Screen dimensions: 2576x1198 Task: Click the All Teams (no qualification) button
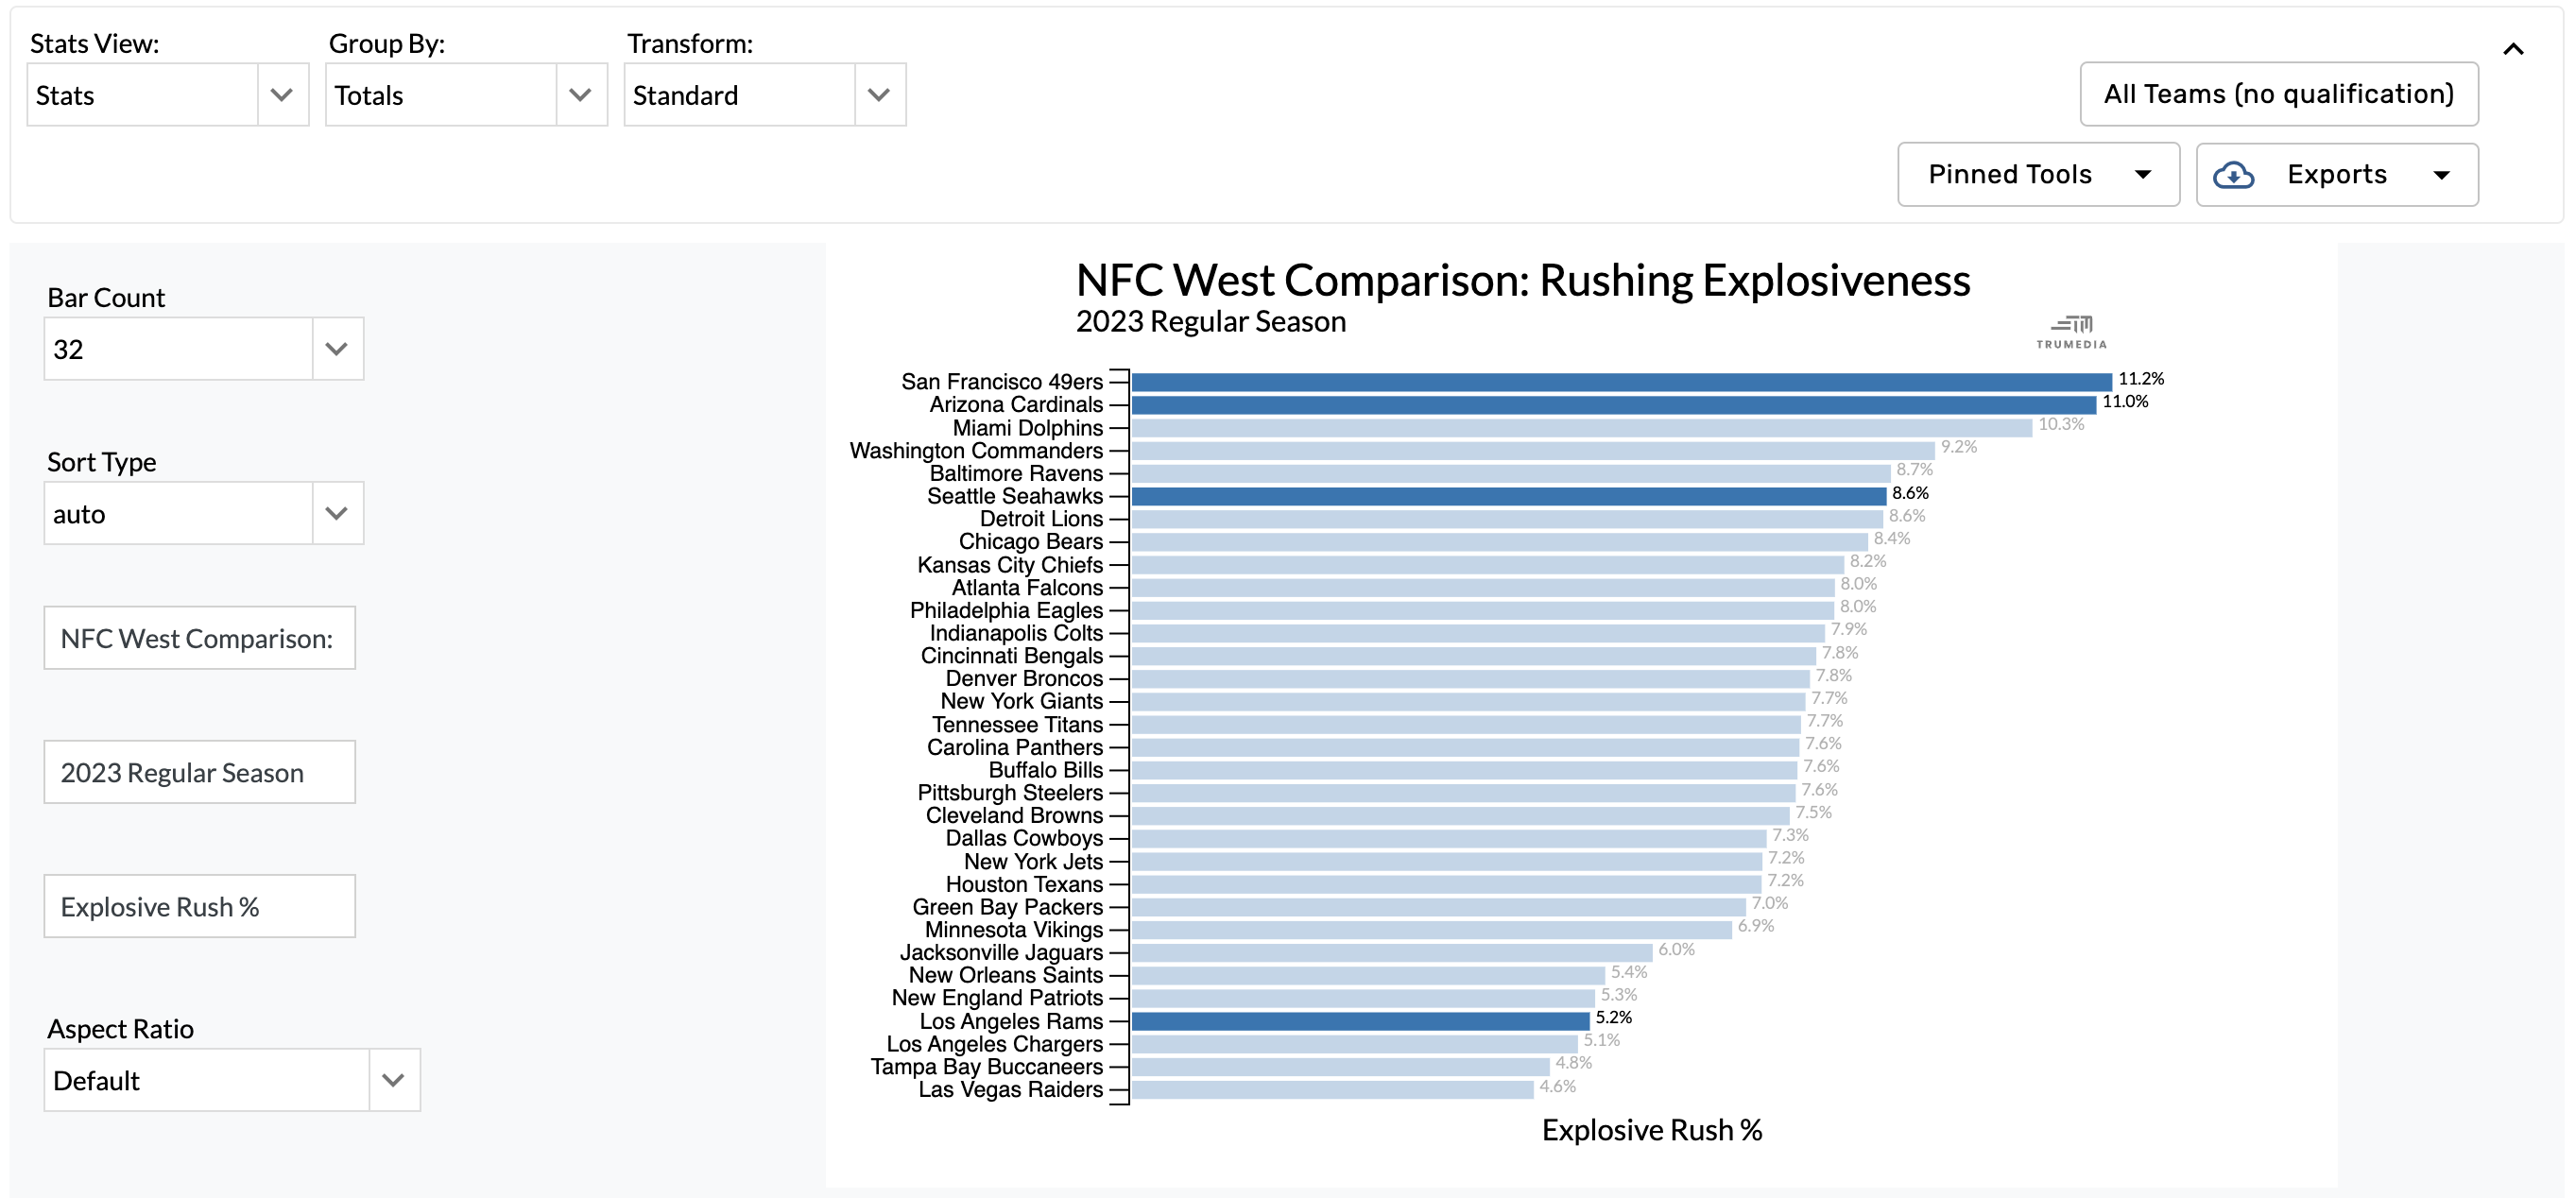(2278, 93)
